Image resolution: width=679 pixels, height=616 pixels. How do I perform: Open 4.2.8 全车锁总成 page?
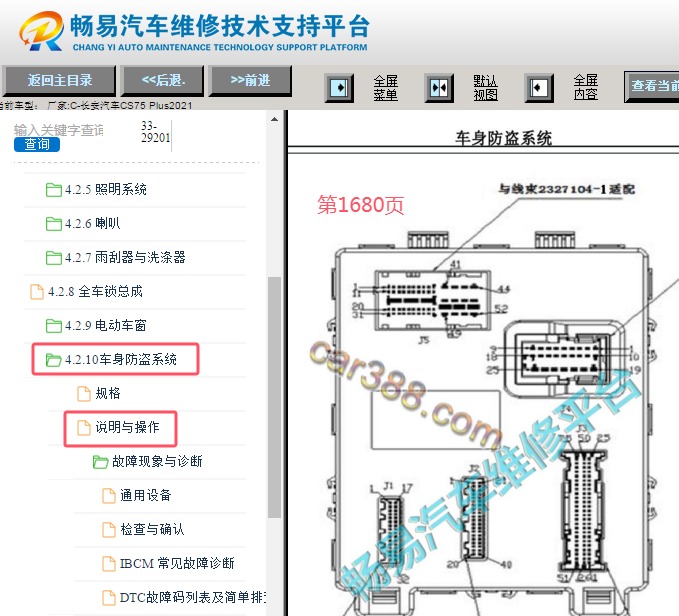(95, 292)
